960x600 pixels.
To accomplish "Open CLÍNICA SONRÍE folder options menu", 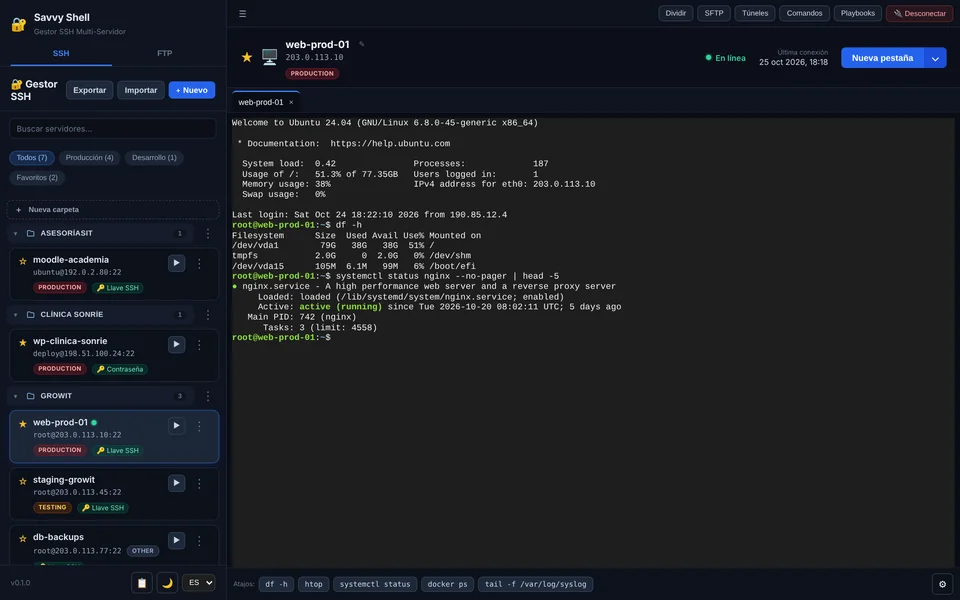I will tap(208, 315).
